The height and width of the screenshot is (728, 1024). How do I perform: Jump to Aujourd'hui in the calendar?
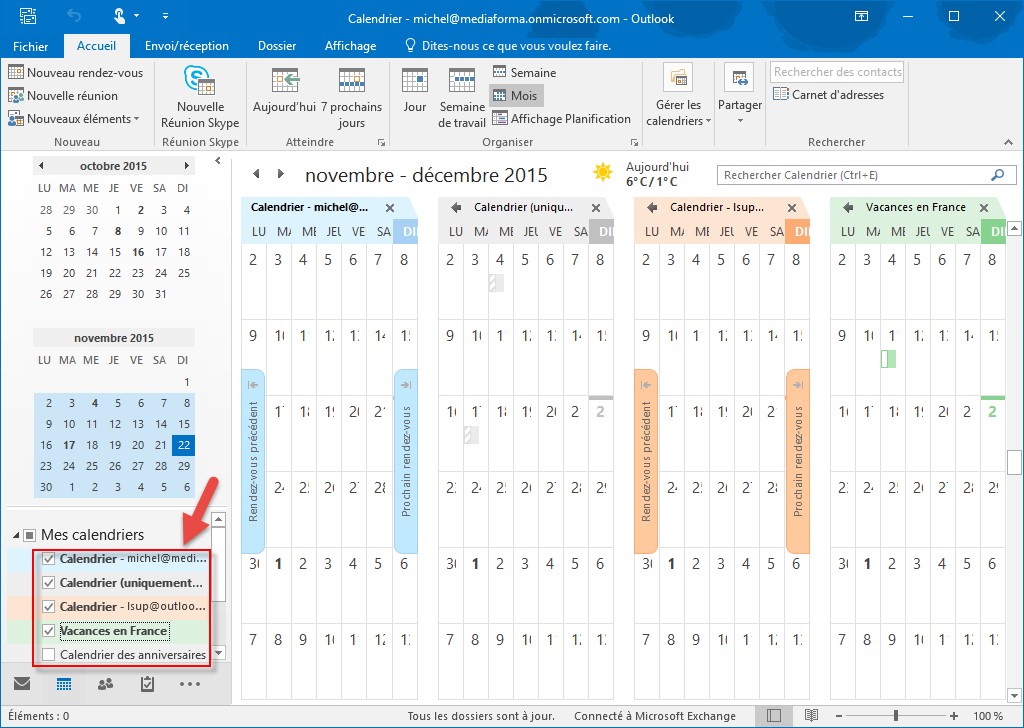click(x=284, y=97)
